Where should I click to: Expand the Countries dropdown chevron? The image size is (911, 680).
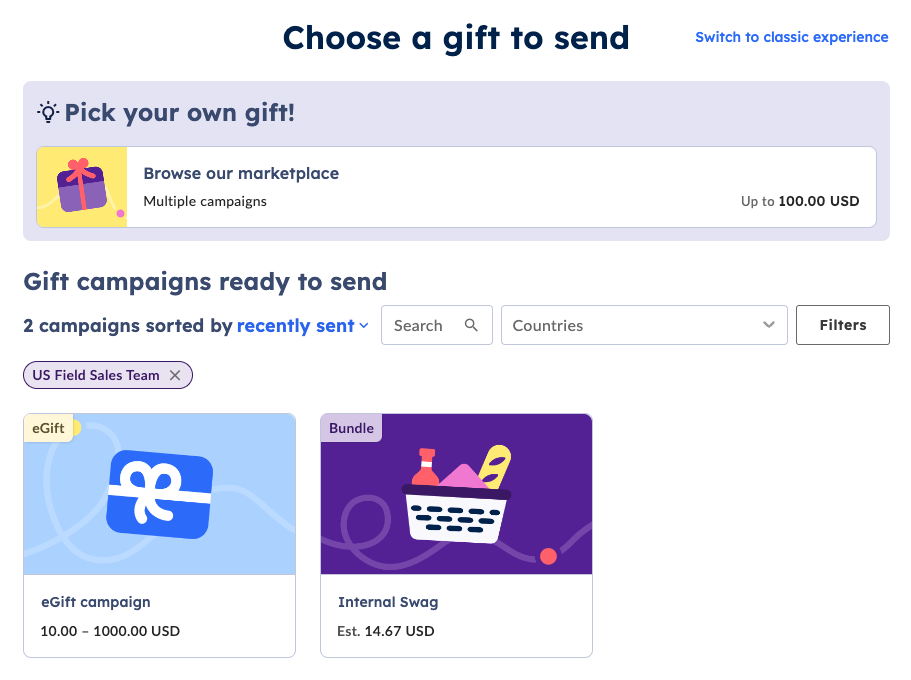tap(769, 325)
